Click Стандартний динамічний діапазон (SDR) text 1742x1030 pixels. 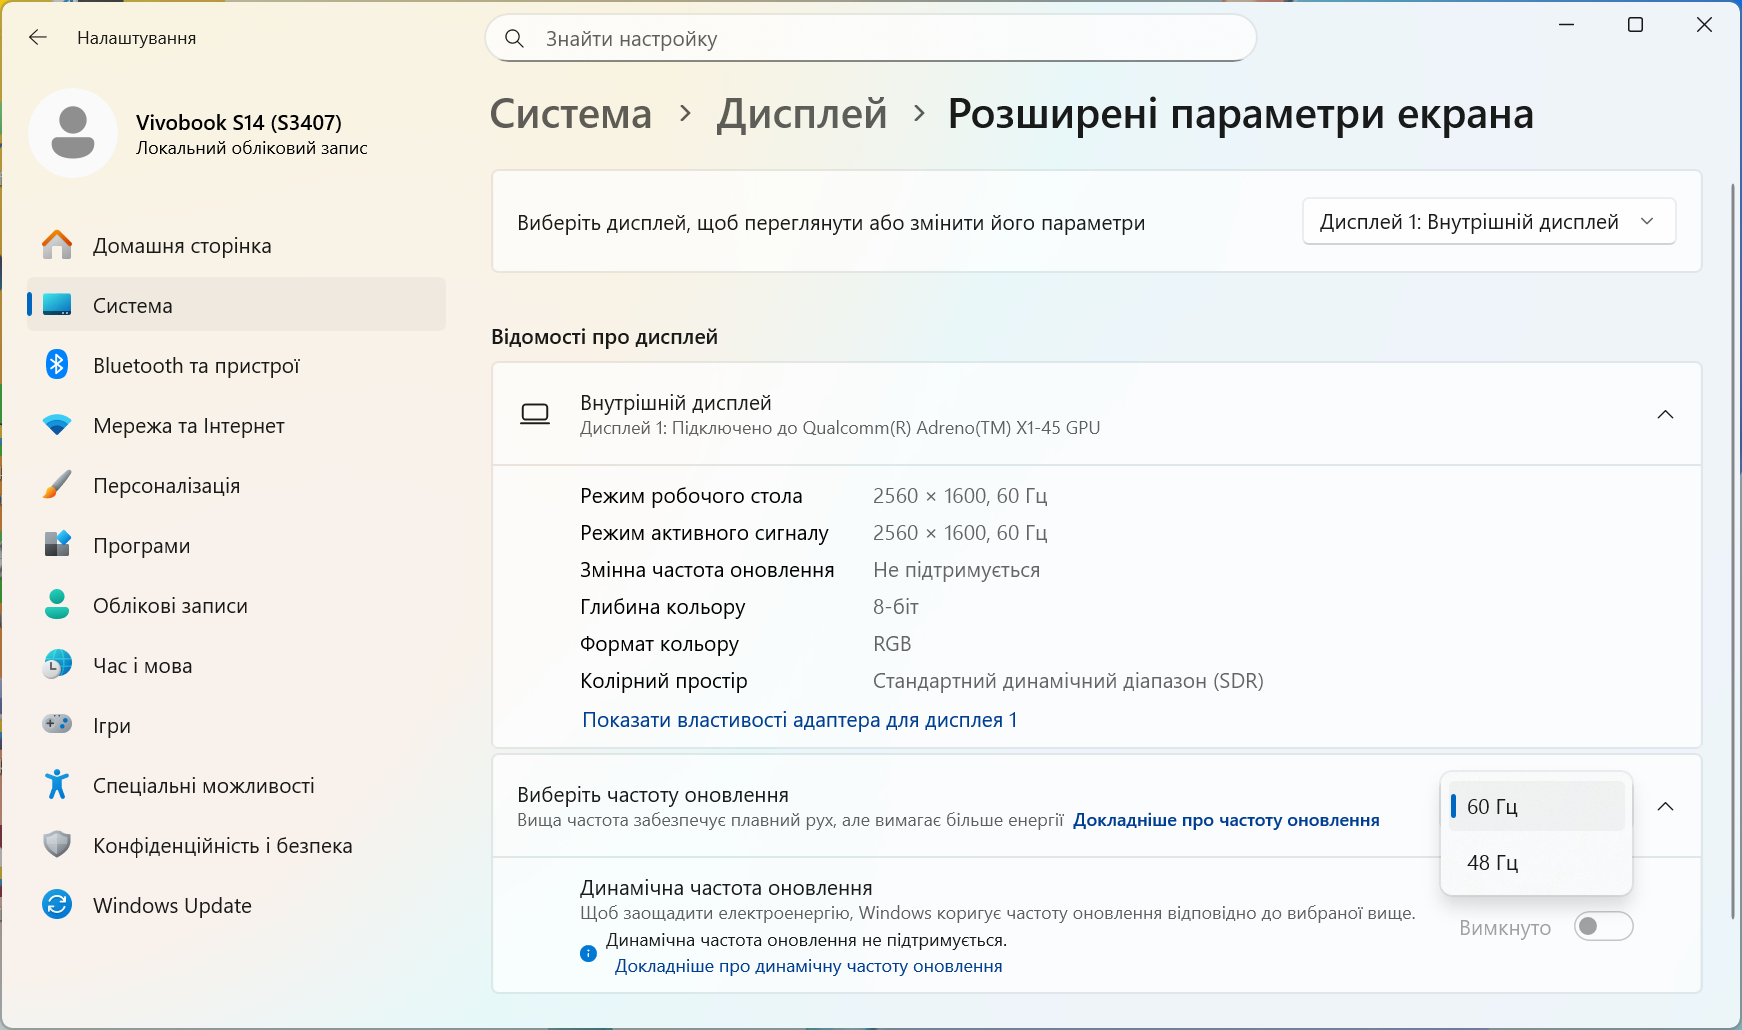(1068, 681)
